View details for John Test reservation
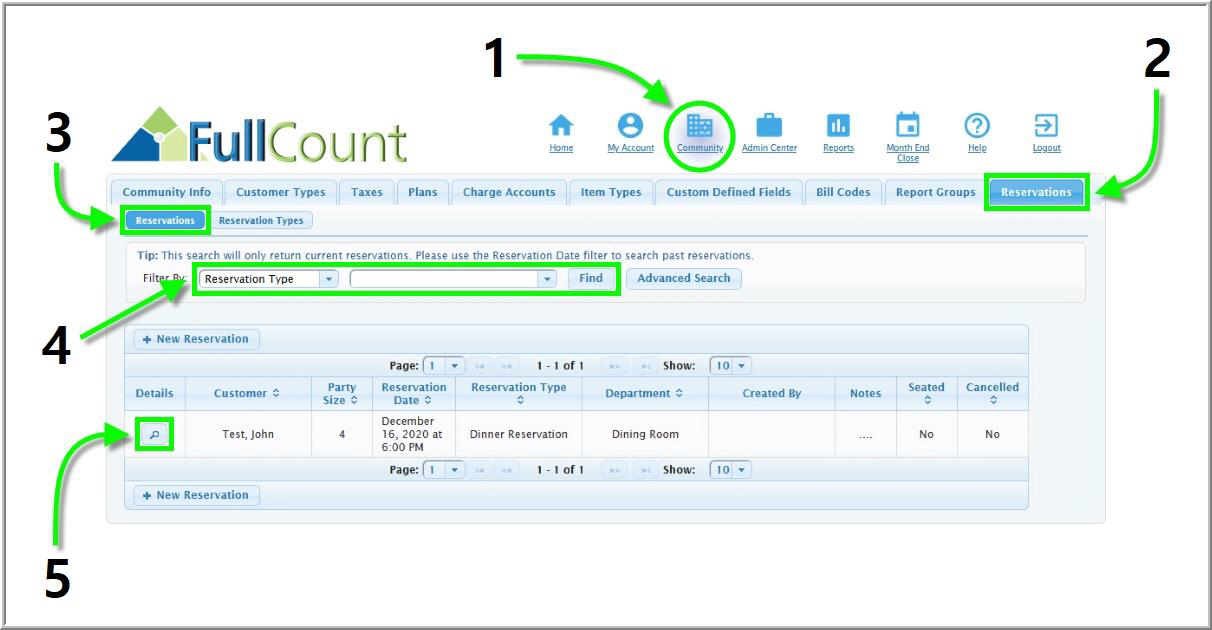 (154, 435)
